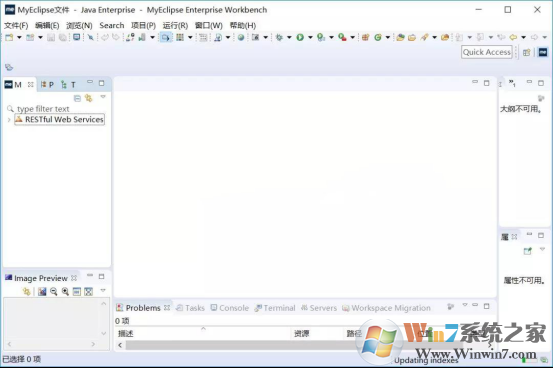This screenshot has height=368, width=553.
Task: Open the 编辑(E) menu
Action: coord(47,25)
